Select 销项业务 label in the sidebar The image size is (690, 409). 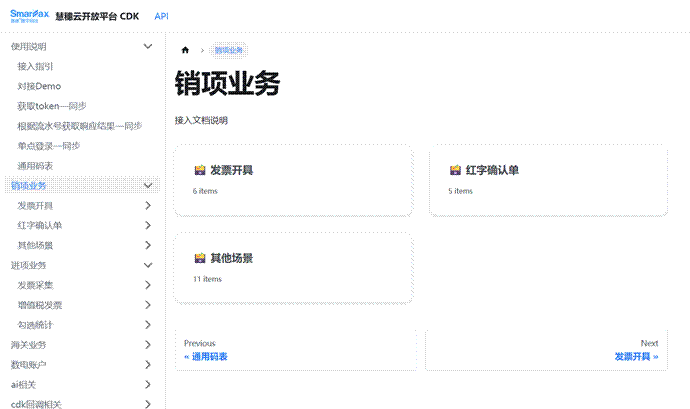[29, 186]
